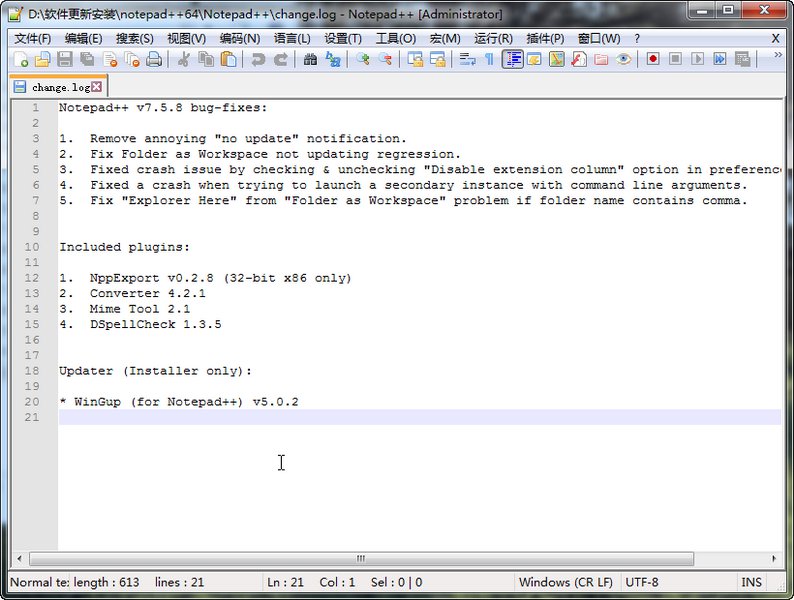Click the Zoom Out magnifier icon
Viewport: 794px width, 600px height.
385,59
